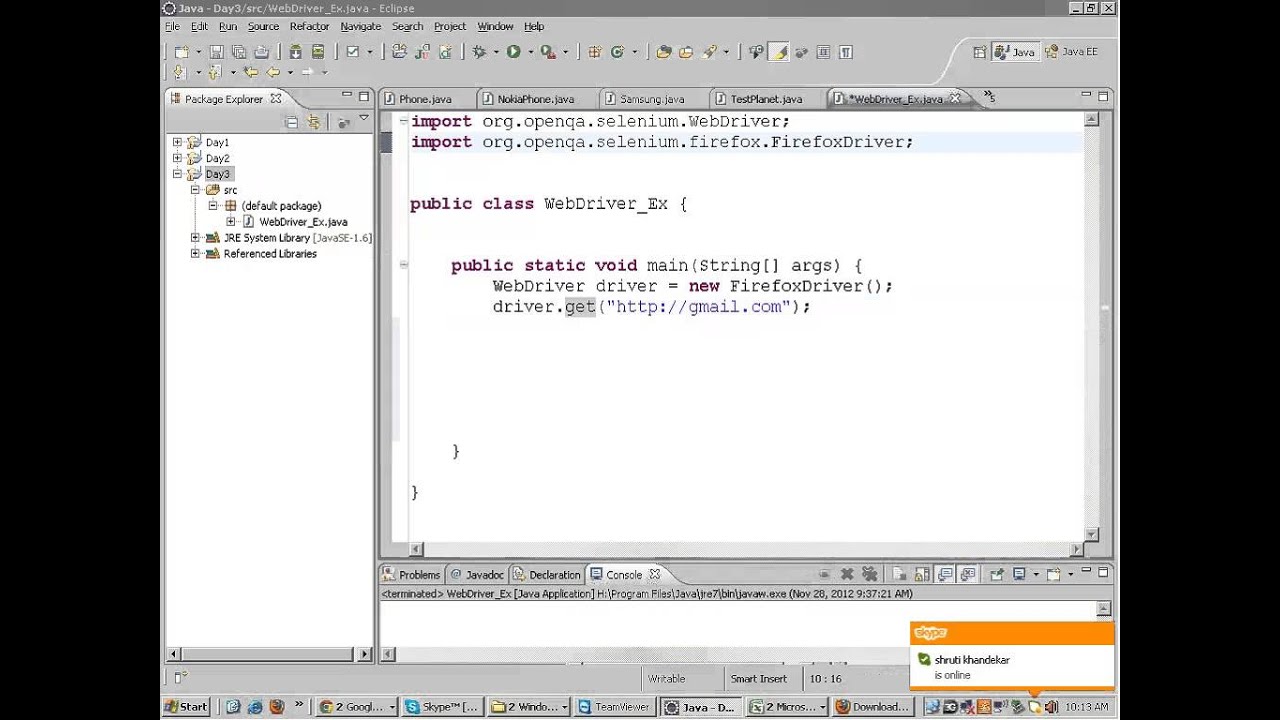1280x720 pixels.
Task: Click the Save All toolbar icon
Action: pos(239,52)
